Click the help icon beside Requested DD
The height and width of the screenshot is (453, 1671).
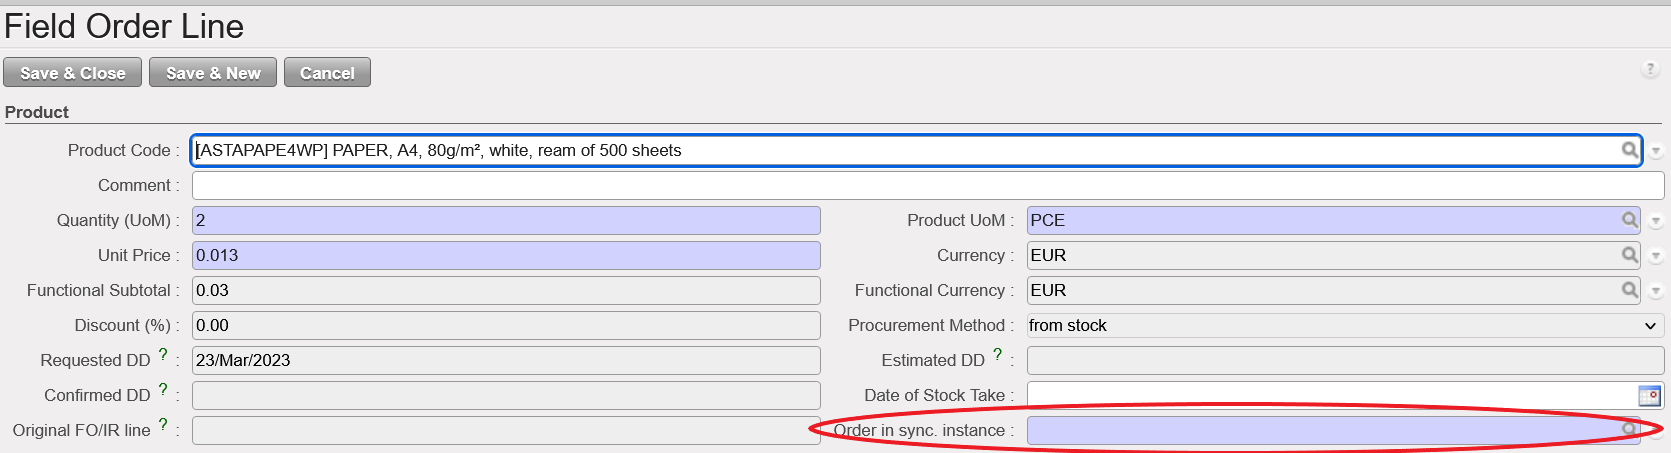tap(163, 355)
